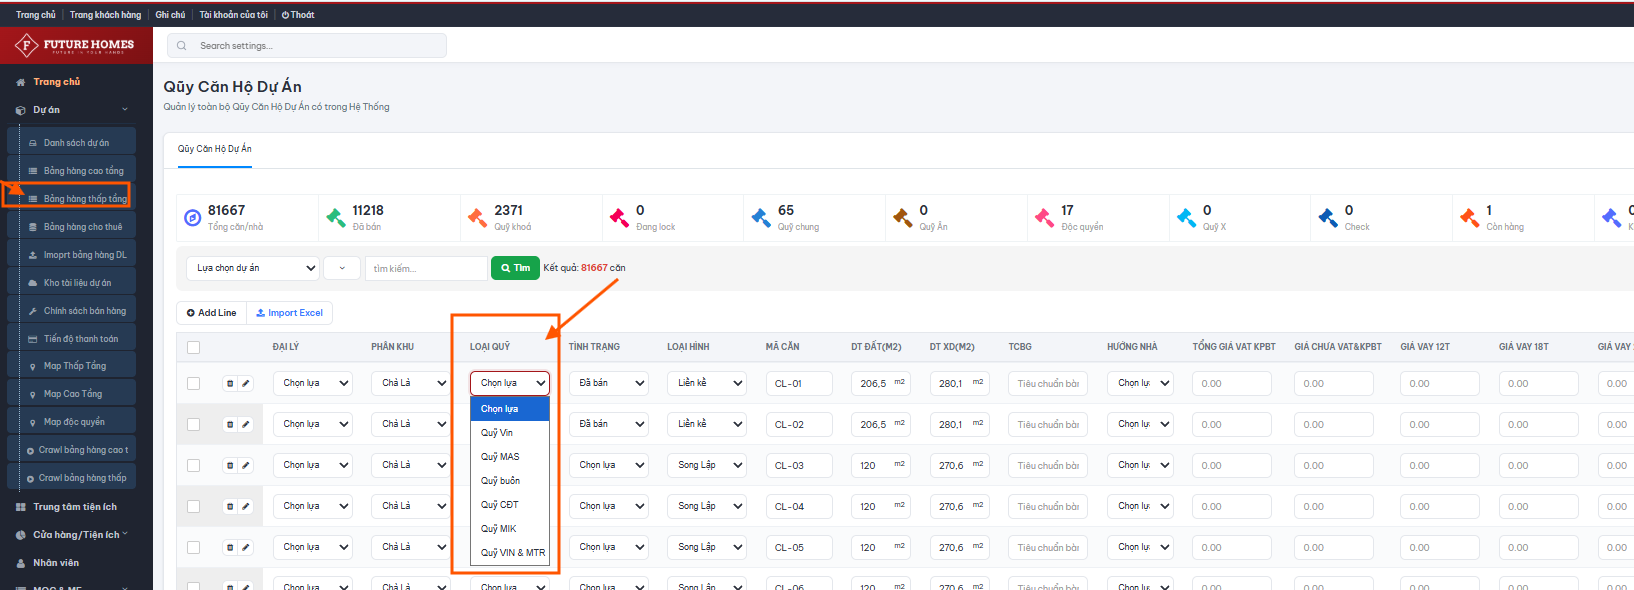The width and height of the screenshot is (1634, 590).
Task: Click the Future Homes logo
Action: [75, 45]
